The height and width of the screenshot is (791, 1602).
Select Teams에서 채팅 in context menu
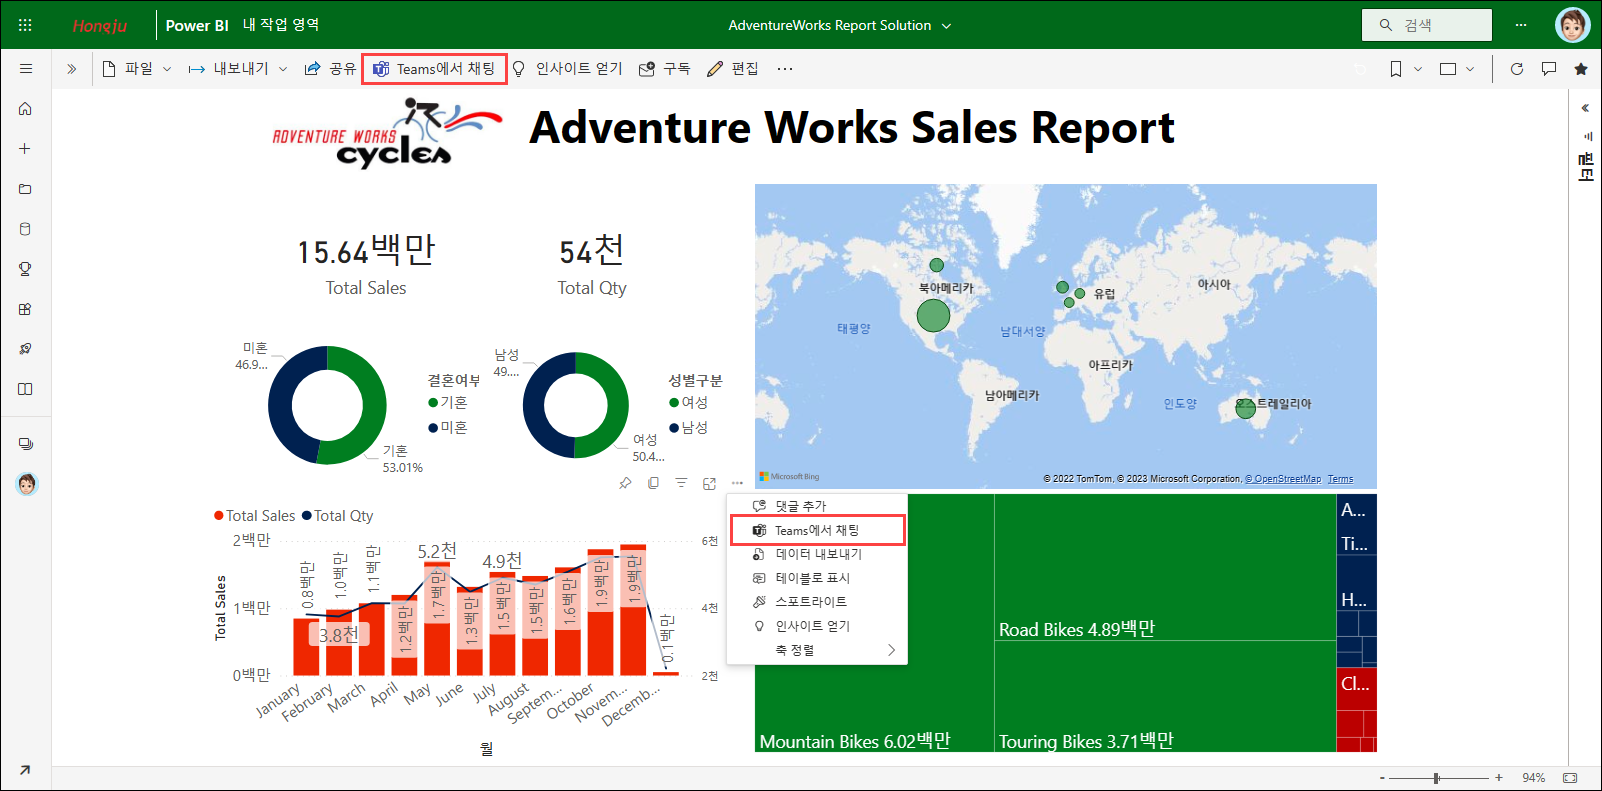tap(817, 530)
